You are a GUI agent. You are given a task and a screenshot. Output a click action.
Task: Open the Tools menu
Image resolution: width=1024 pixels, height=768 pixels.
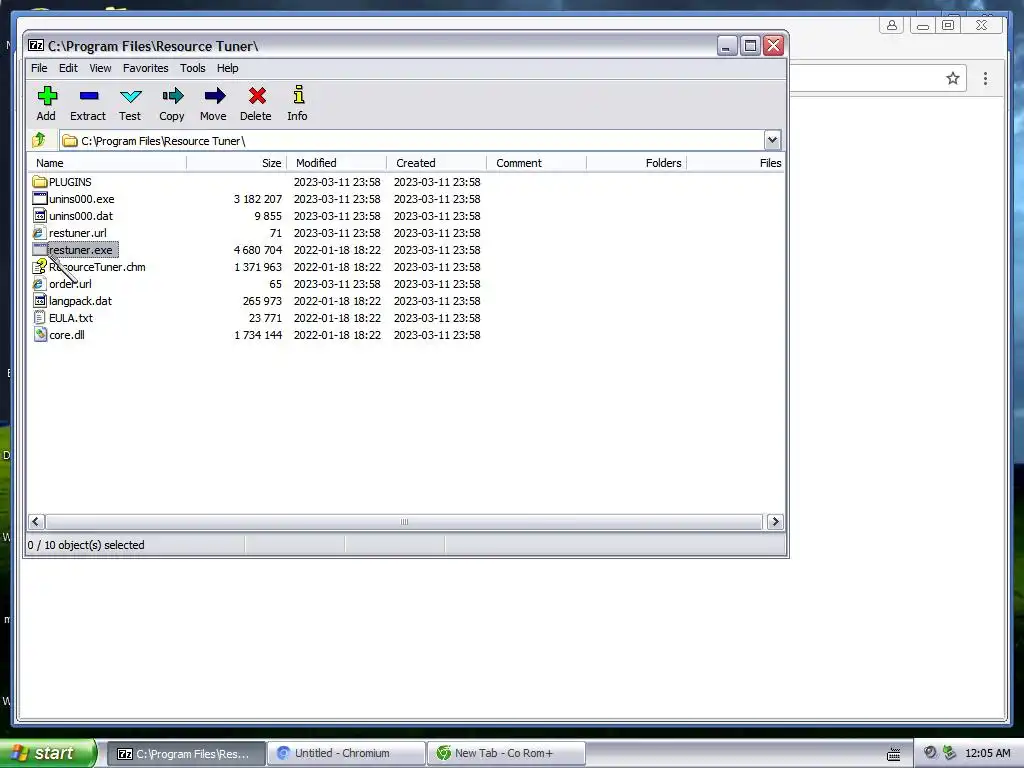point(193,68)
